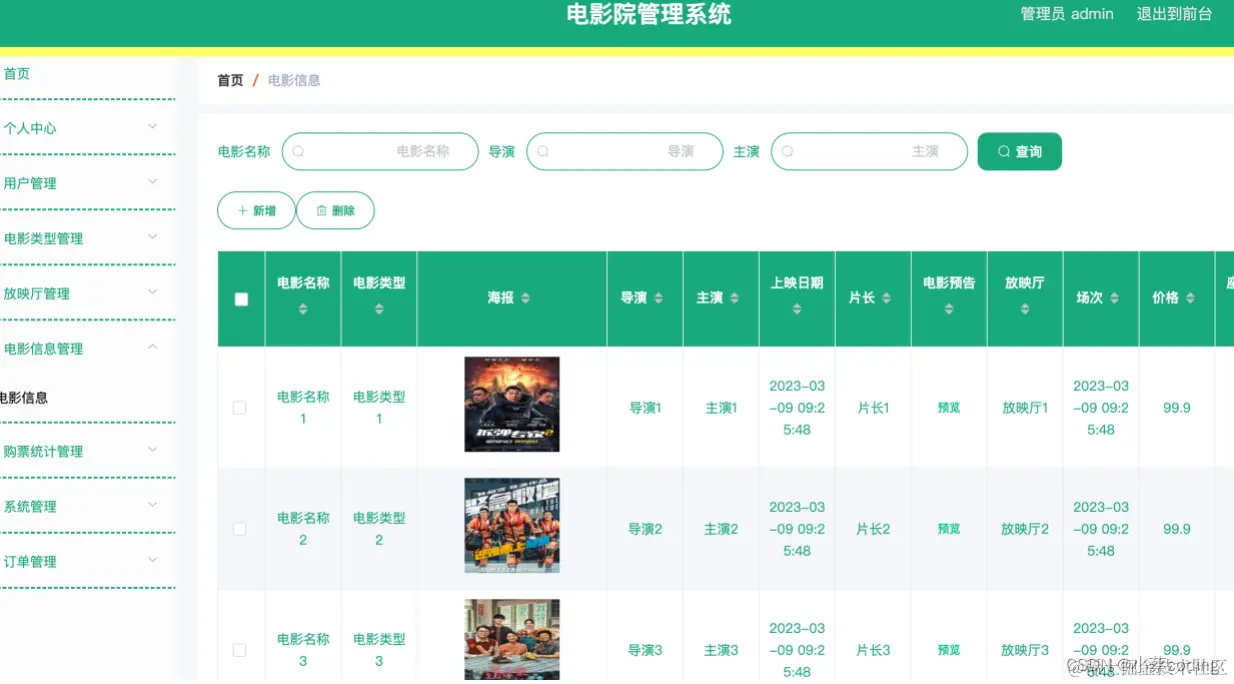Image resolution: width=1234 pixels, height=684 pixels.
Task: Click the magnifier icon in 电影名称 search field
Action: click(297, 151)
